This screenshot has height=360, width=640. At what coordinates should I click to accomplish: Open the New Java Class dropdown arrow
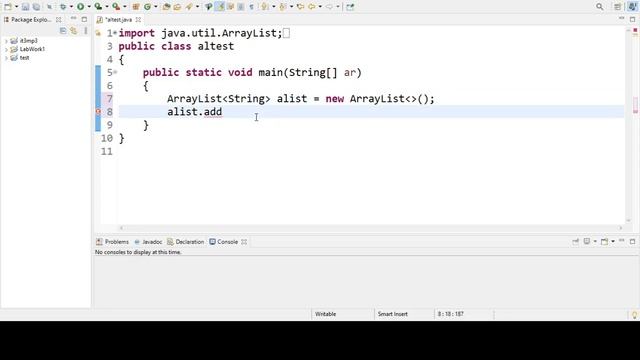click(x=156, y=7)
